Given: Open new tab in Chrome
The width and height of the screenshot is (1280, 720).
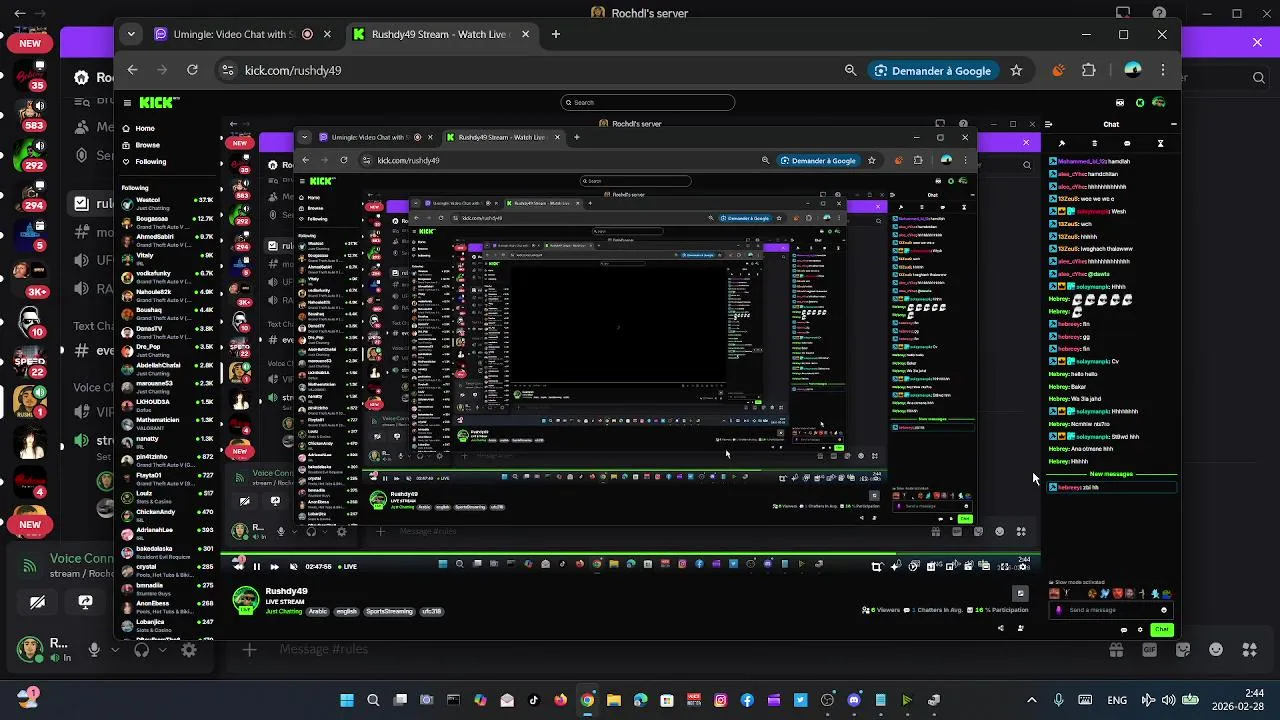Looking at the screenshot, I should [555, 34].
